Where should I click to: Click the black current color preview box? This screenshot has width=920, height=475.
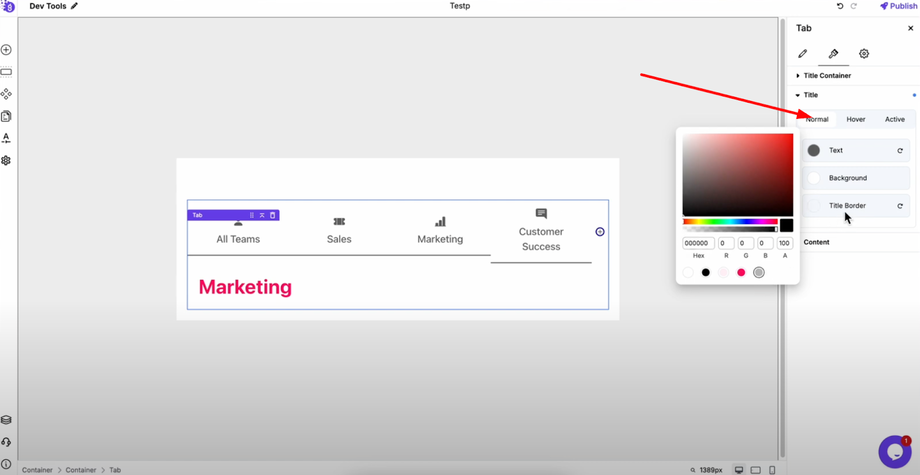pyautogui.click(x=786, y=226)
